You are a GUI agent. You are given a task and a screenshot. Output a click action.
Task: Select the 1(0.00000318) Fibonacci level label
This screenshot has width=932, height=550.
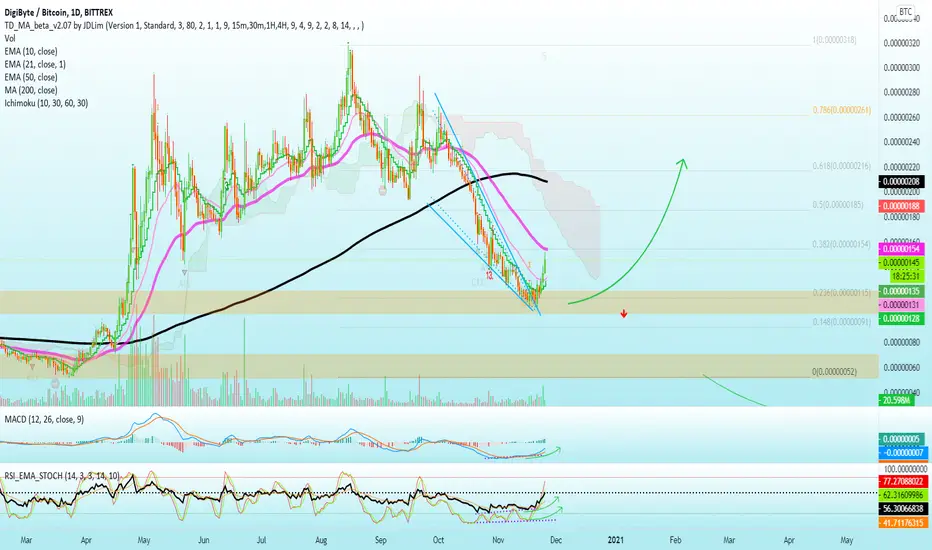835,40
